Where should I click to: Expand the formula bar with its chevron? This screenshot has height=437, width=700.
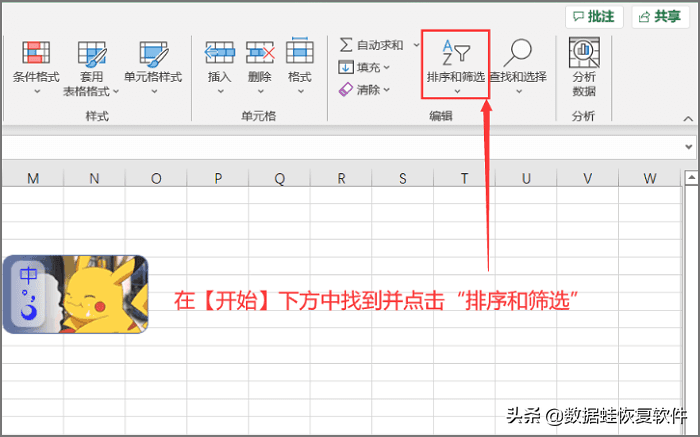pyautogui.click(x=689, y=147)
